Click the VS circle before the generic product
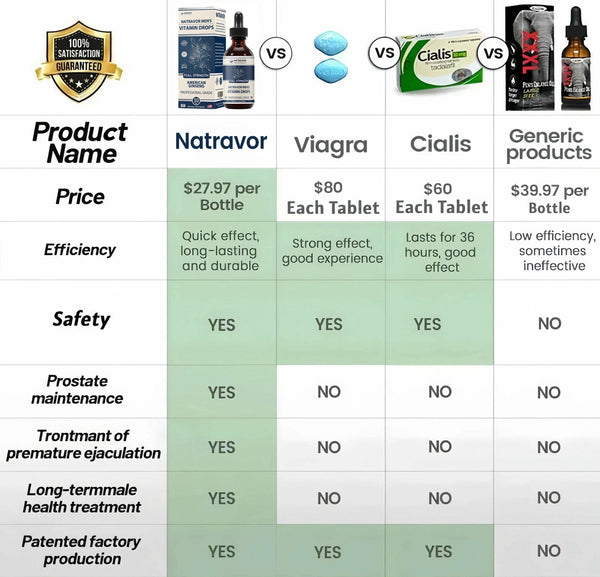The image size is (600, 577). (492, 51)
